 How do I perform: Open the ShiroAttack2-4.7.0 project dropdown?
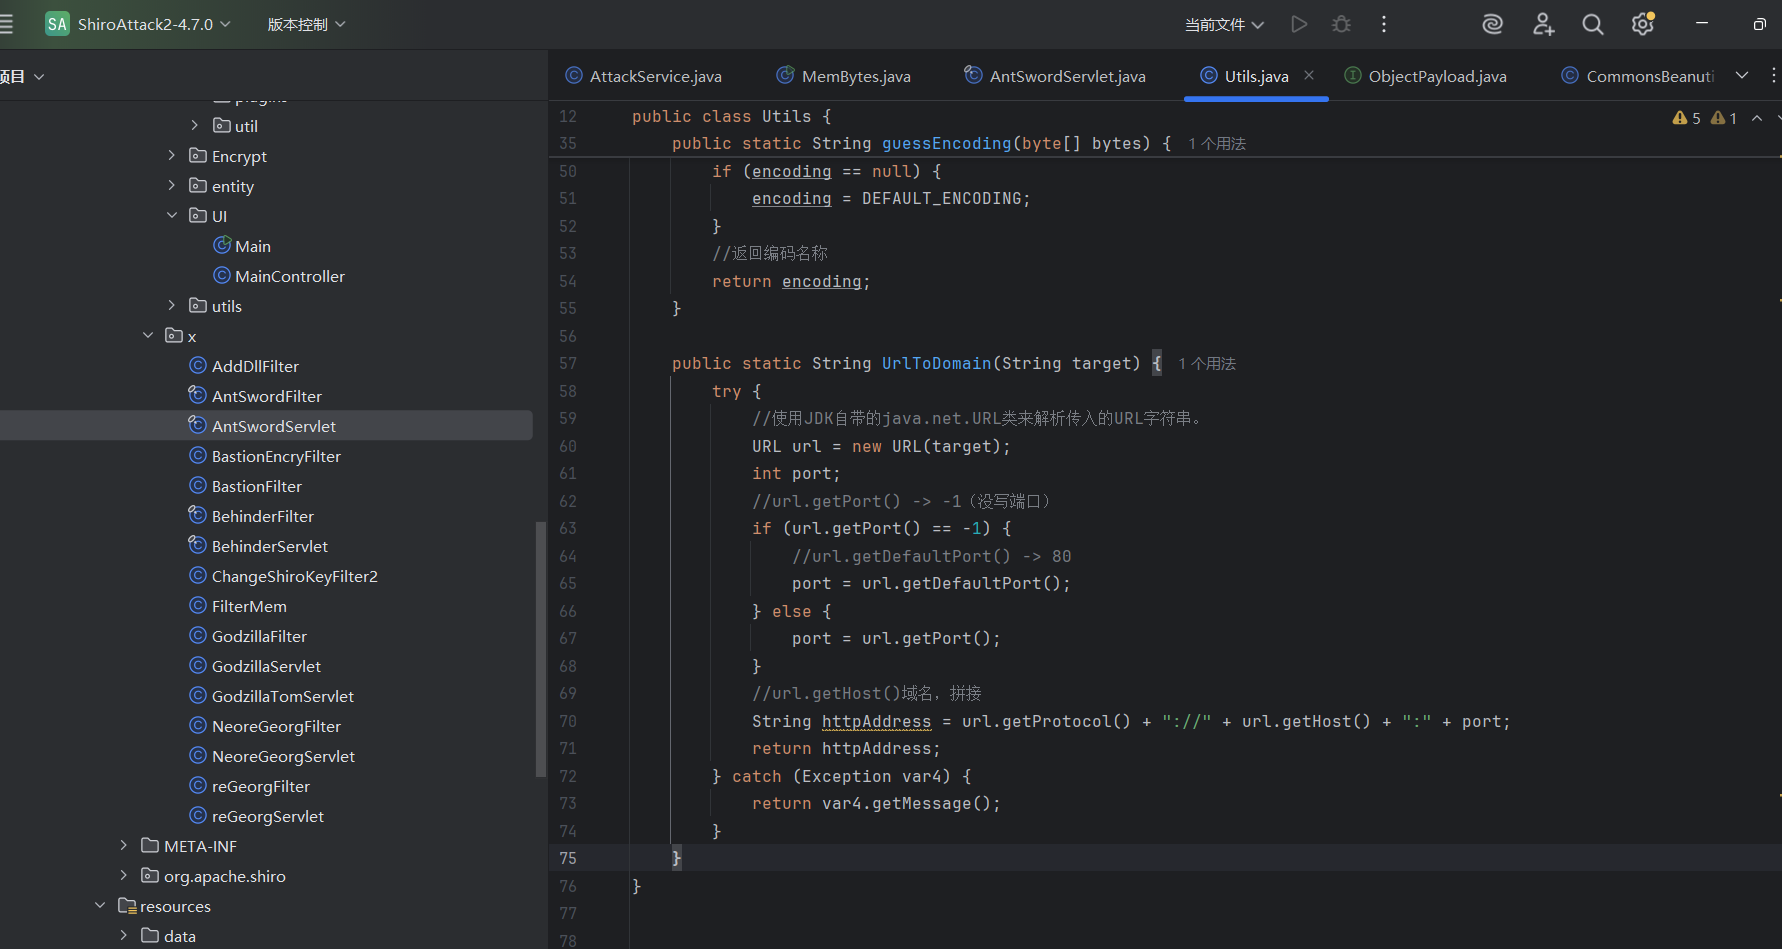click(145, 24)
